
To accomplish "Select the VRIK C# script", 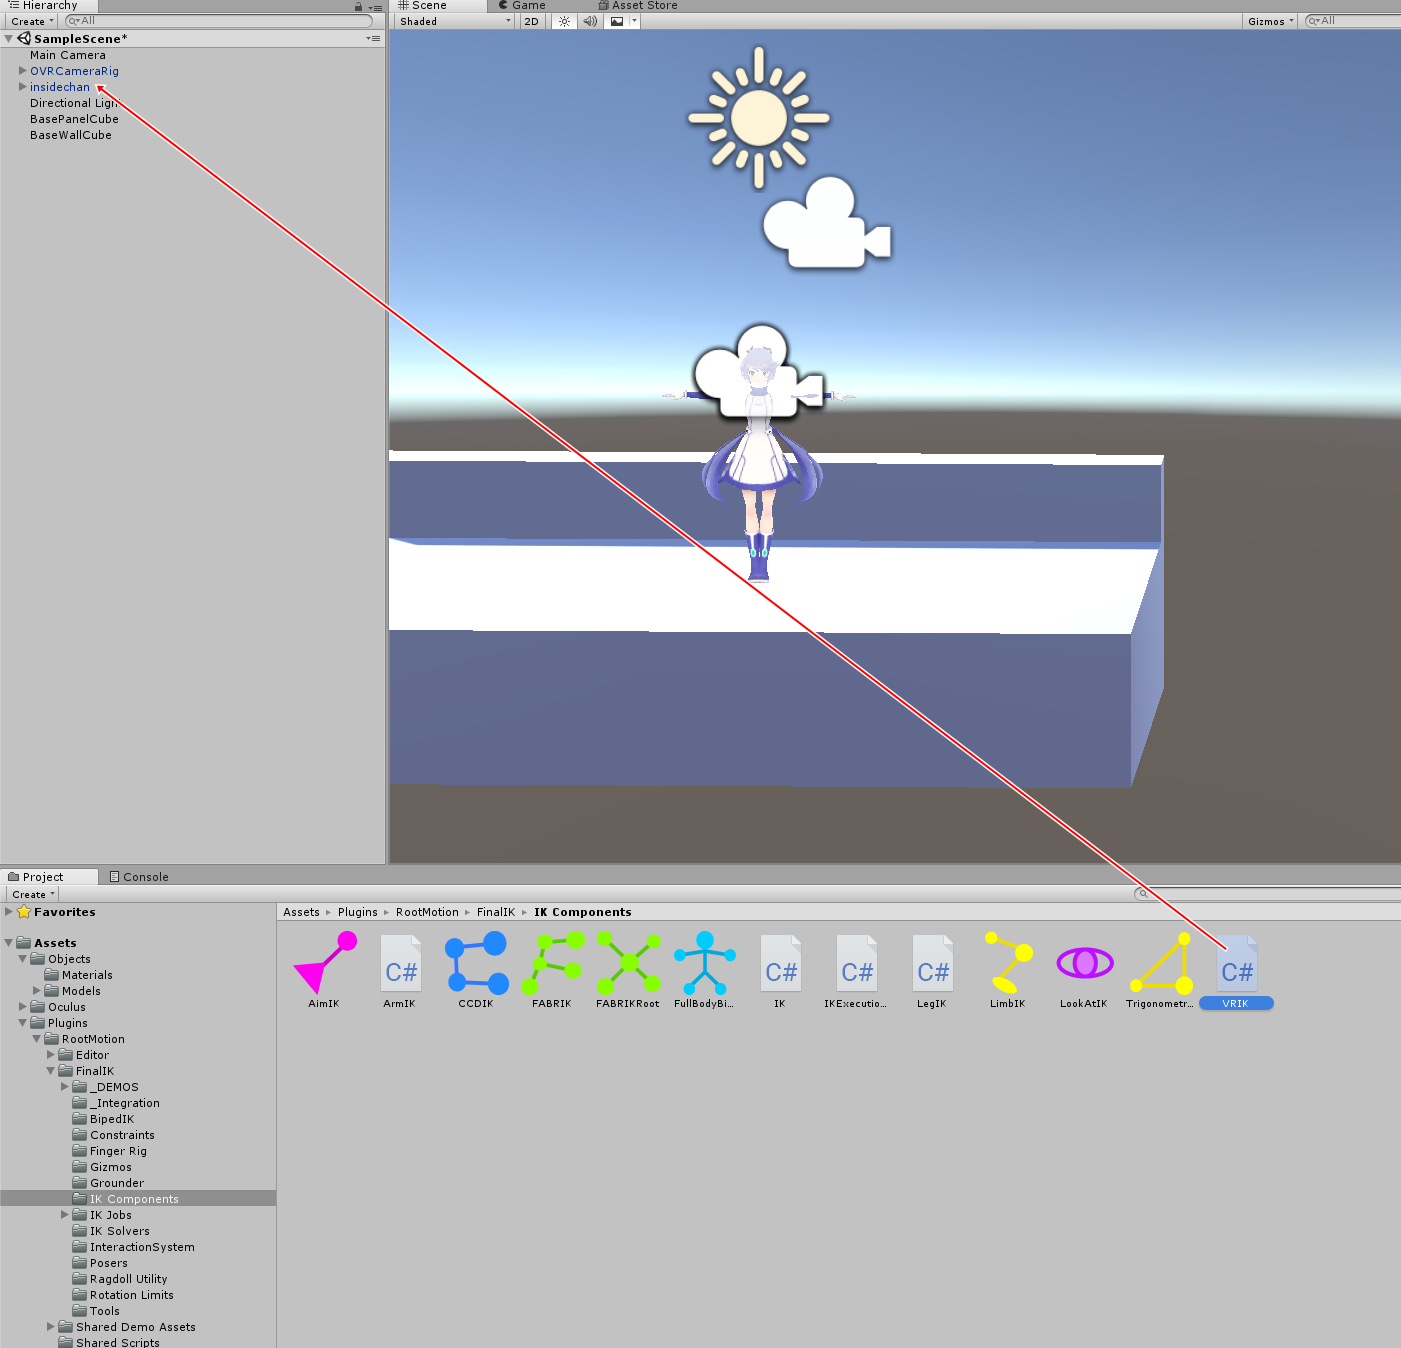I will pyautogui.click(x=1236, y=963).
